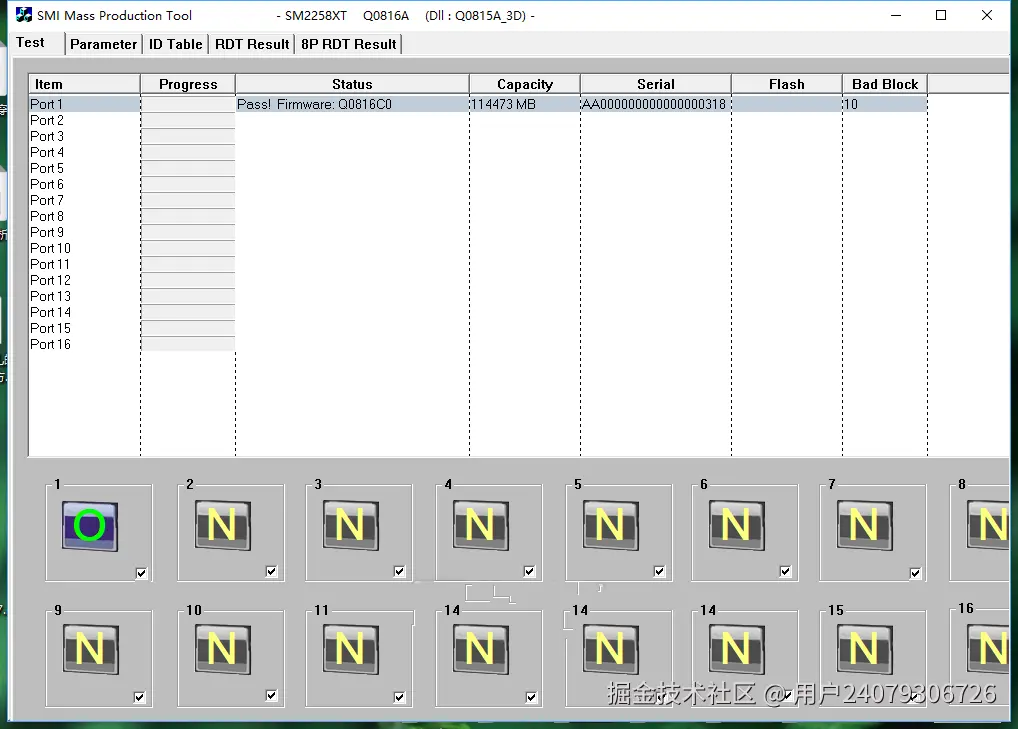The height and width of the screenshot is (729, 1018).
Task: Click the Progress column header
Action: (188, 84)
